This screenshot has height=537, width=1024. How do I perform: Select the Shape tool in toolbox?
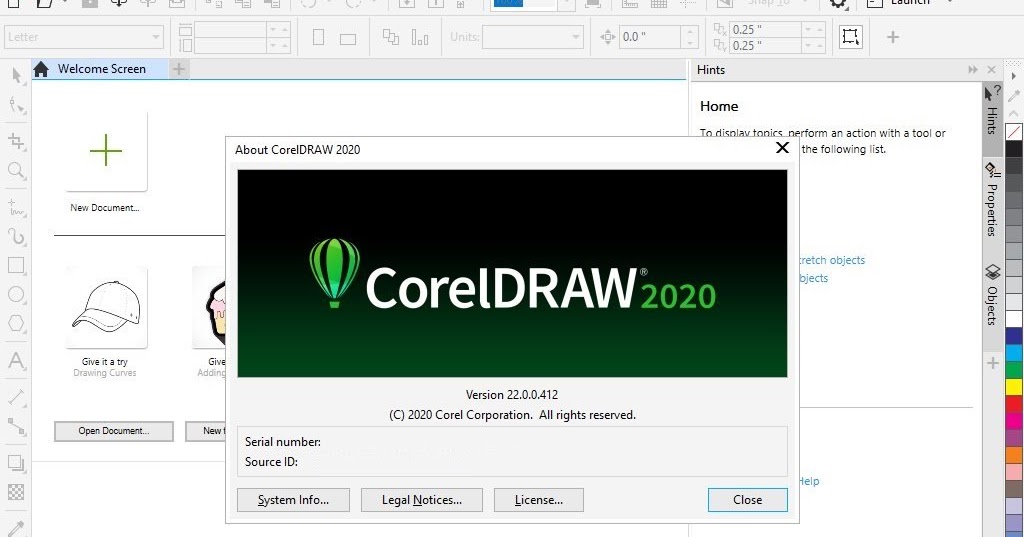pos(16,106)
